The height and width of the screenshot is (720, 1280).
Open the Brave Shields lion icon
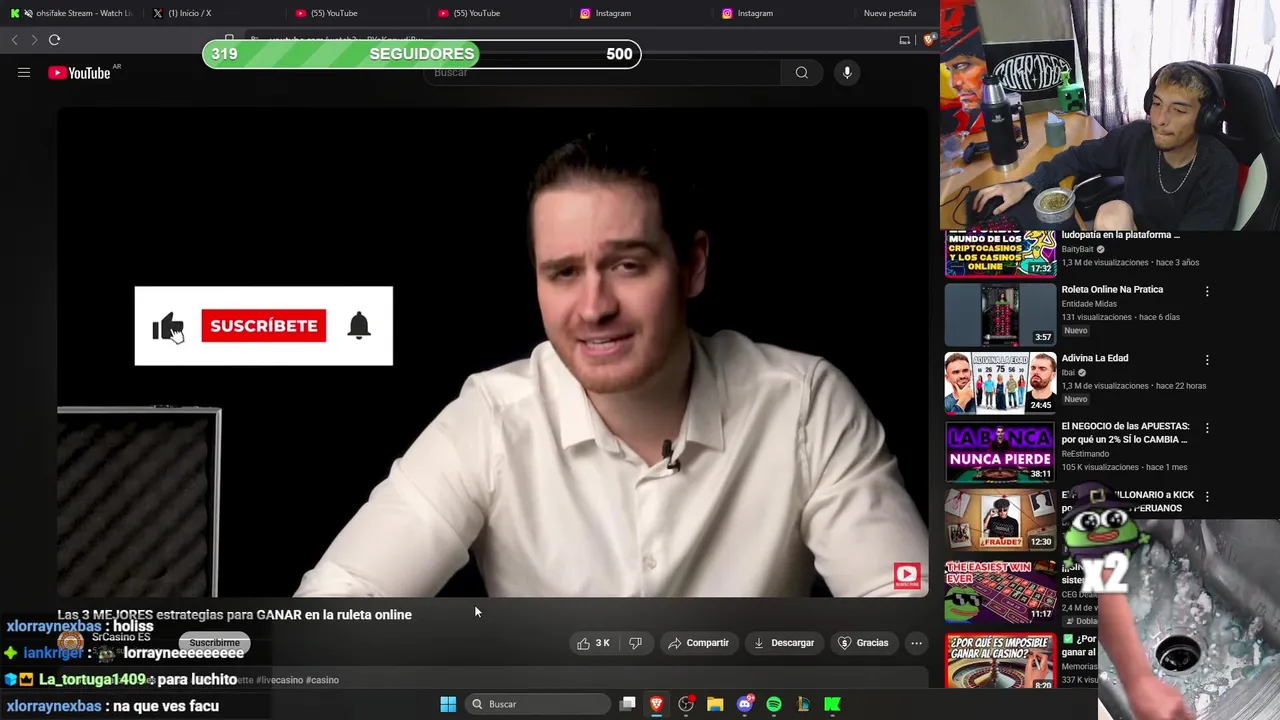(929, 40)
